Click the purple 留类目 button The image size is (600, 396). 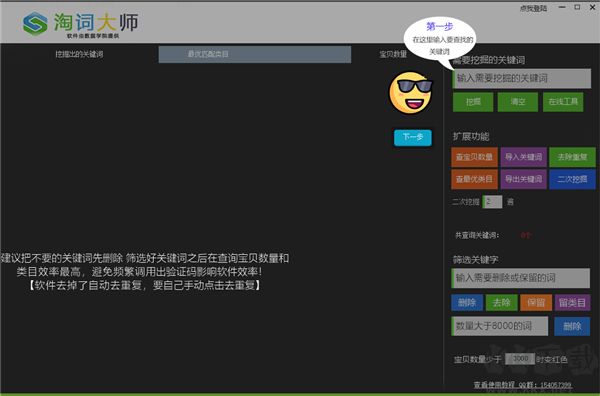click(572, 303)
